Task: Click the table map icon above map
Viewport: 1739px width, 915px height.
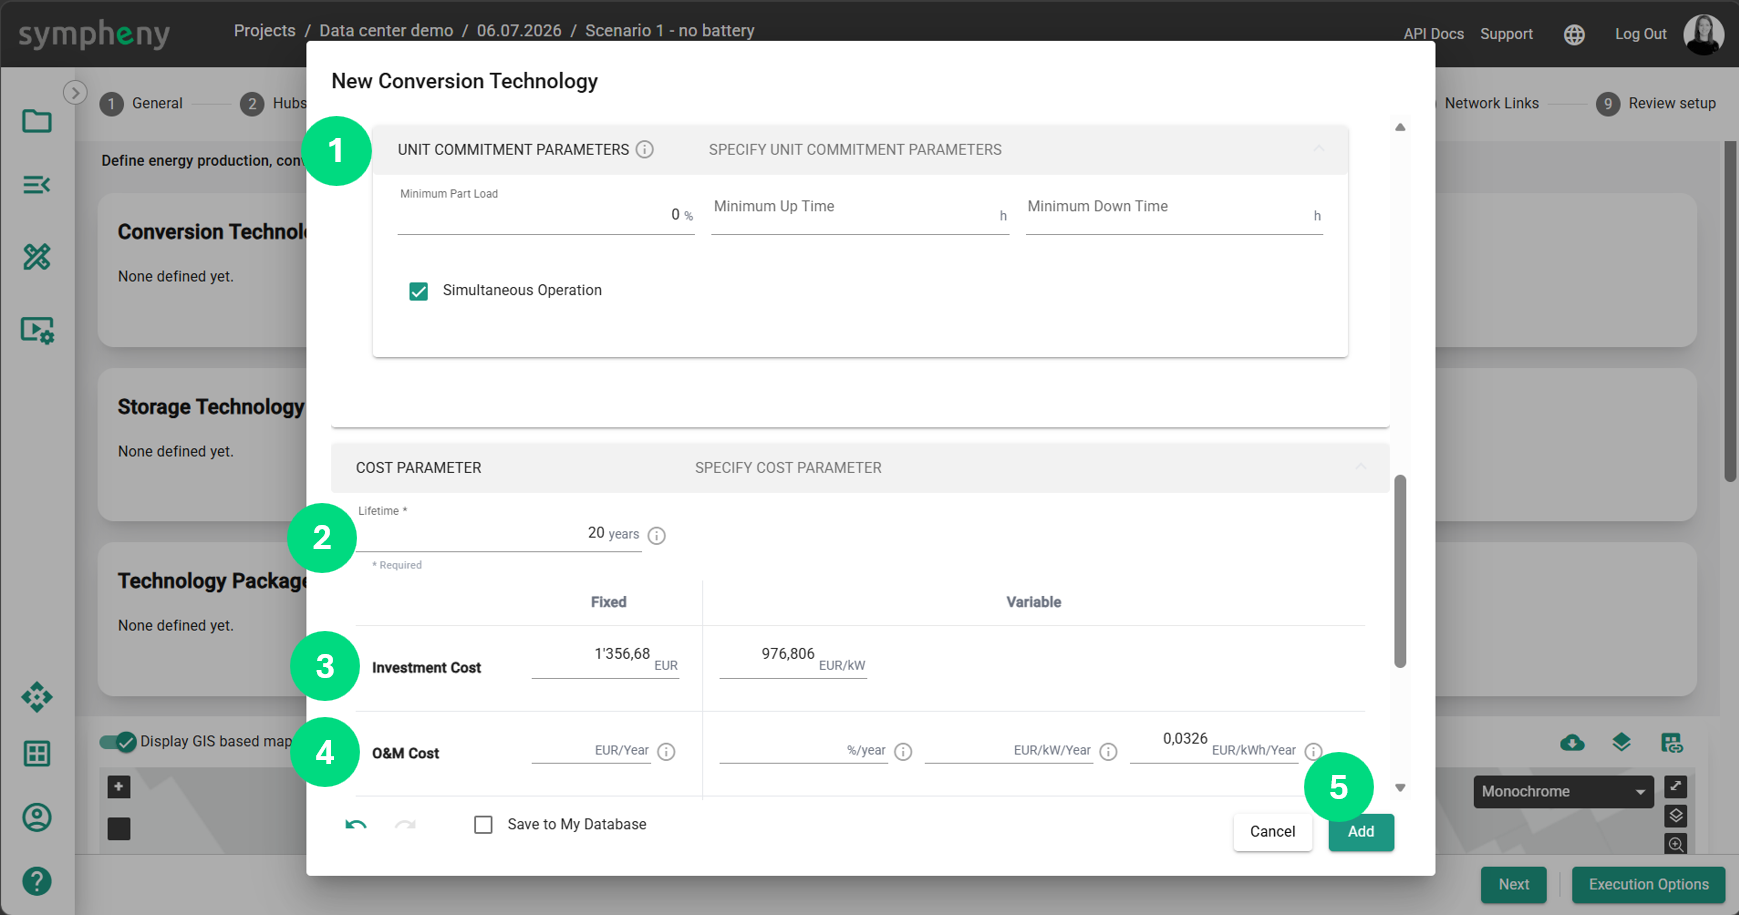Action: click(1672, 742)
